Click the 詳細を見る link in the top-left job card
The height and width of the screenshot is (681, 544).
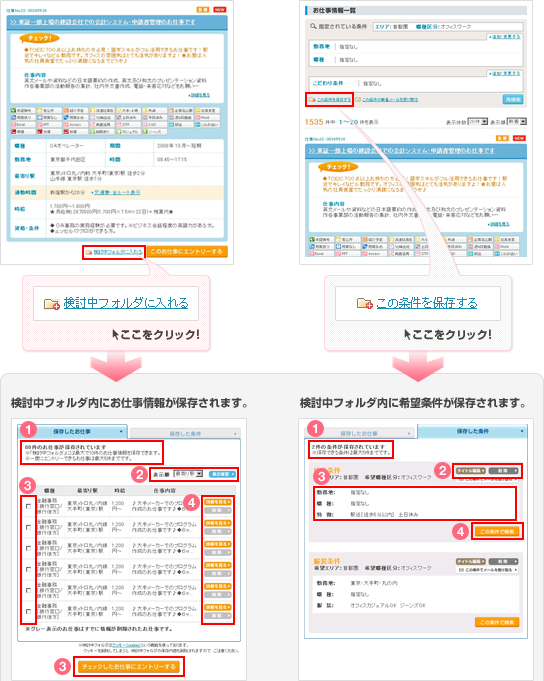[199, 95]
